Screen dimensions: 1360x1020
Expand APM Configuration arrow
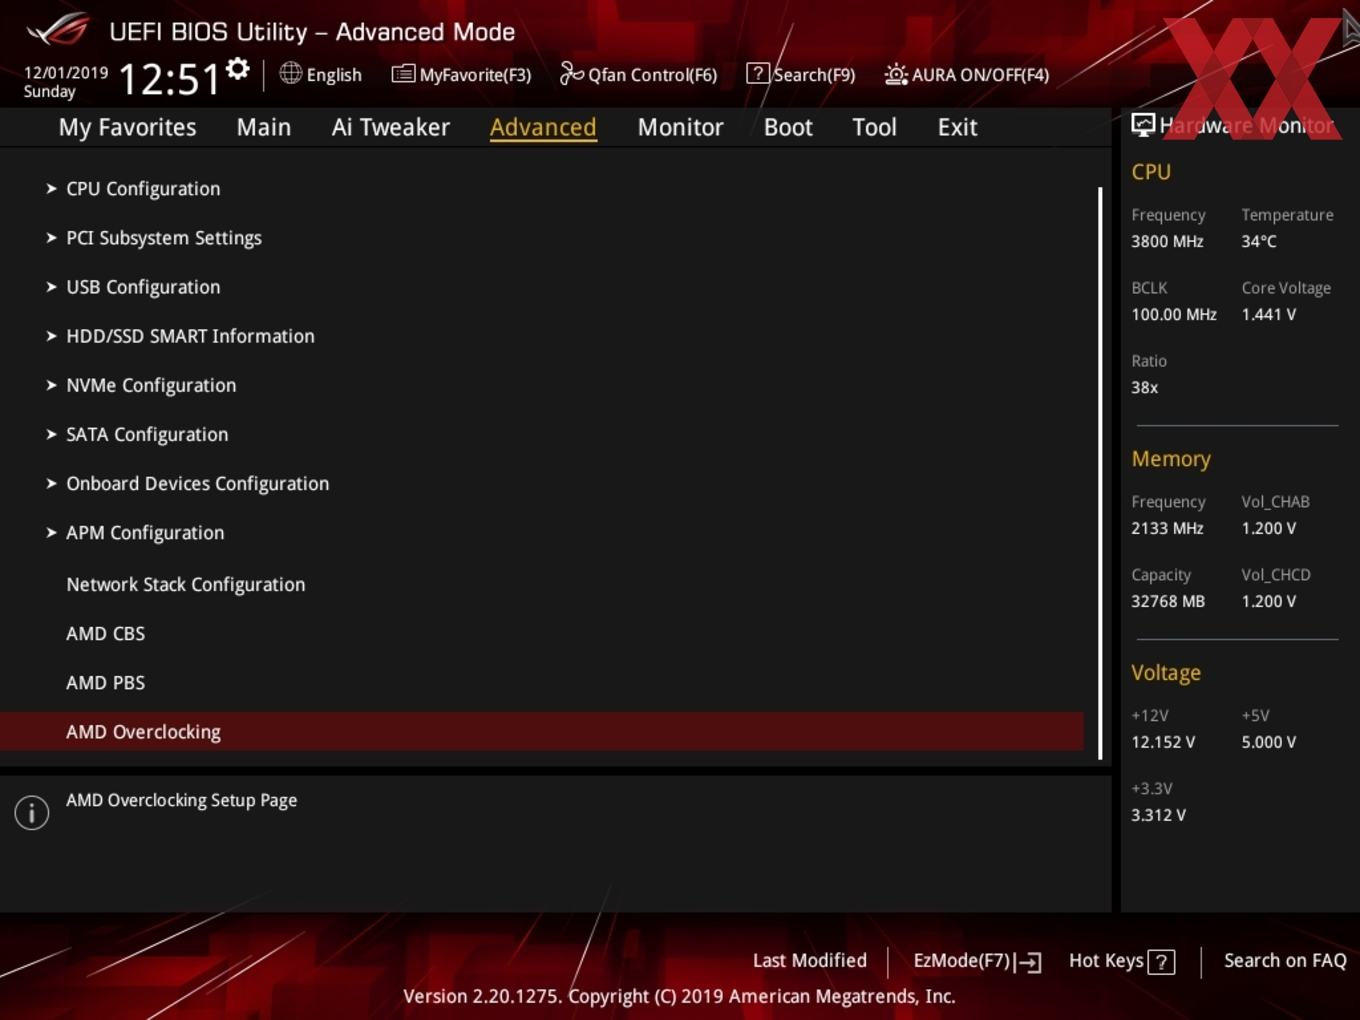pos(51,532)
